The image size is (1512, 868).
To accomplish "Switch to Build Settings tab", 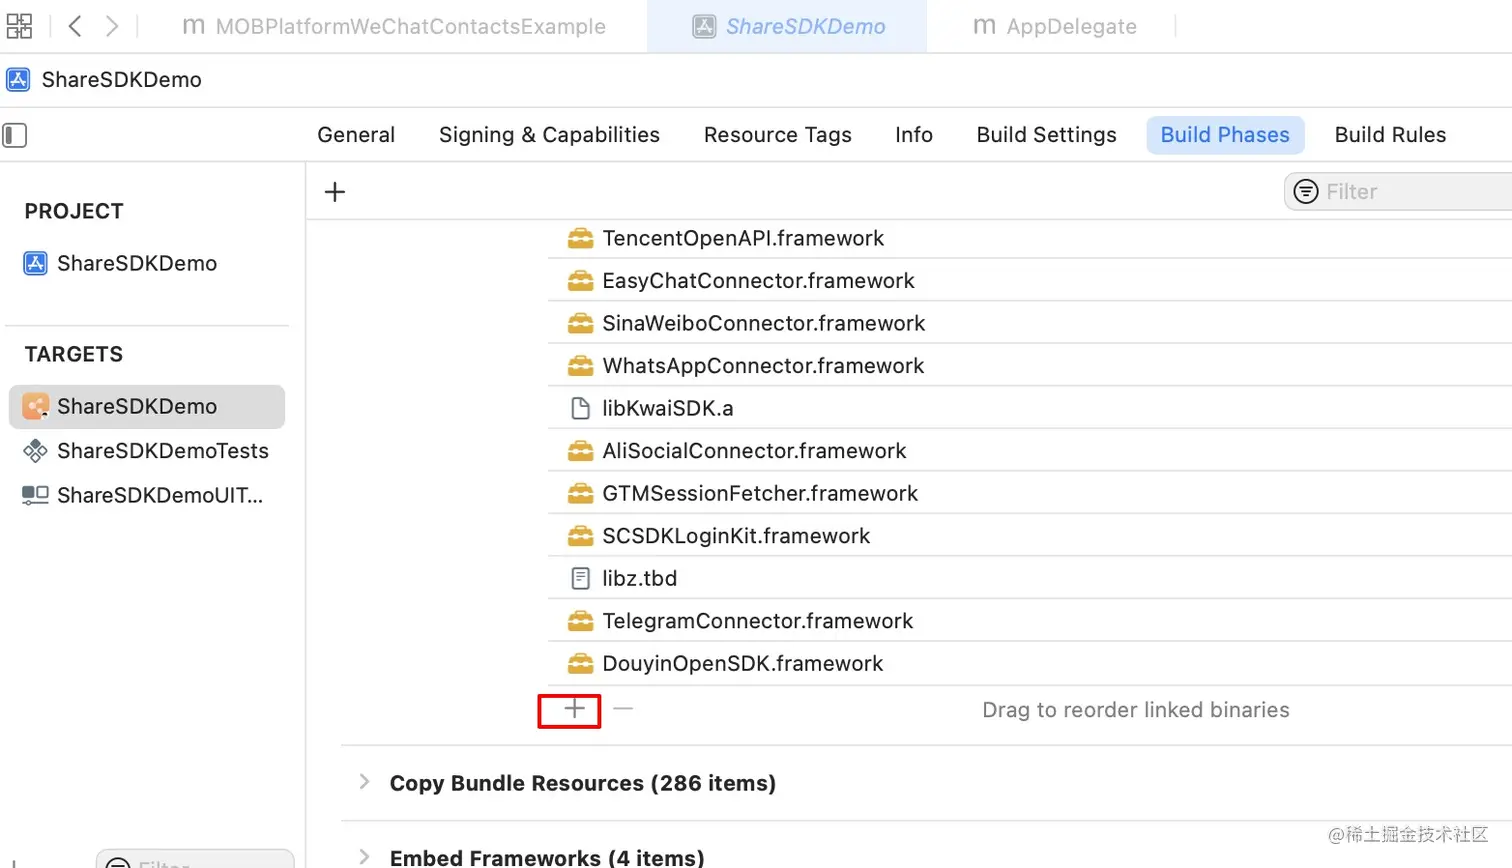I will click(1046, 135).
